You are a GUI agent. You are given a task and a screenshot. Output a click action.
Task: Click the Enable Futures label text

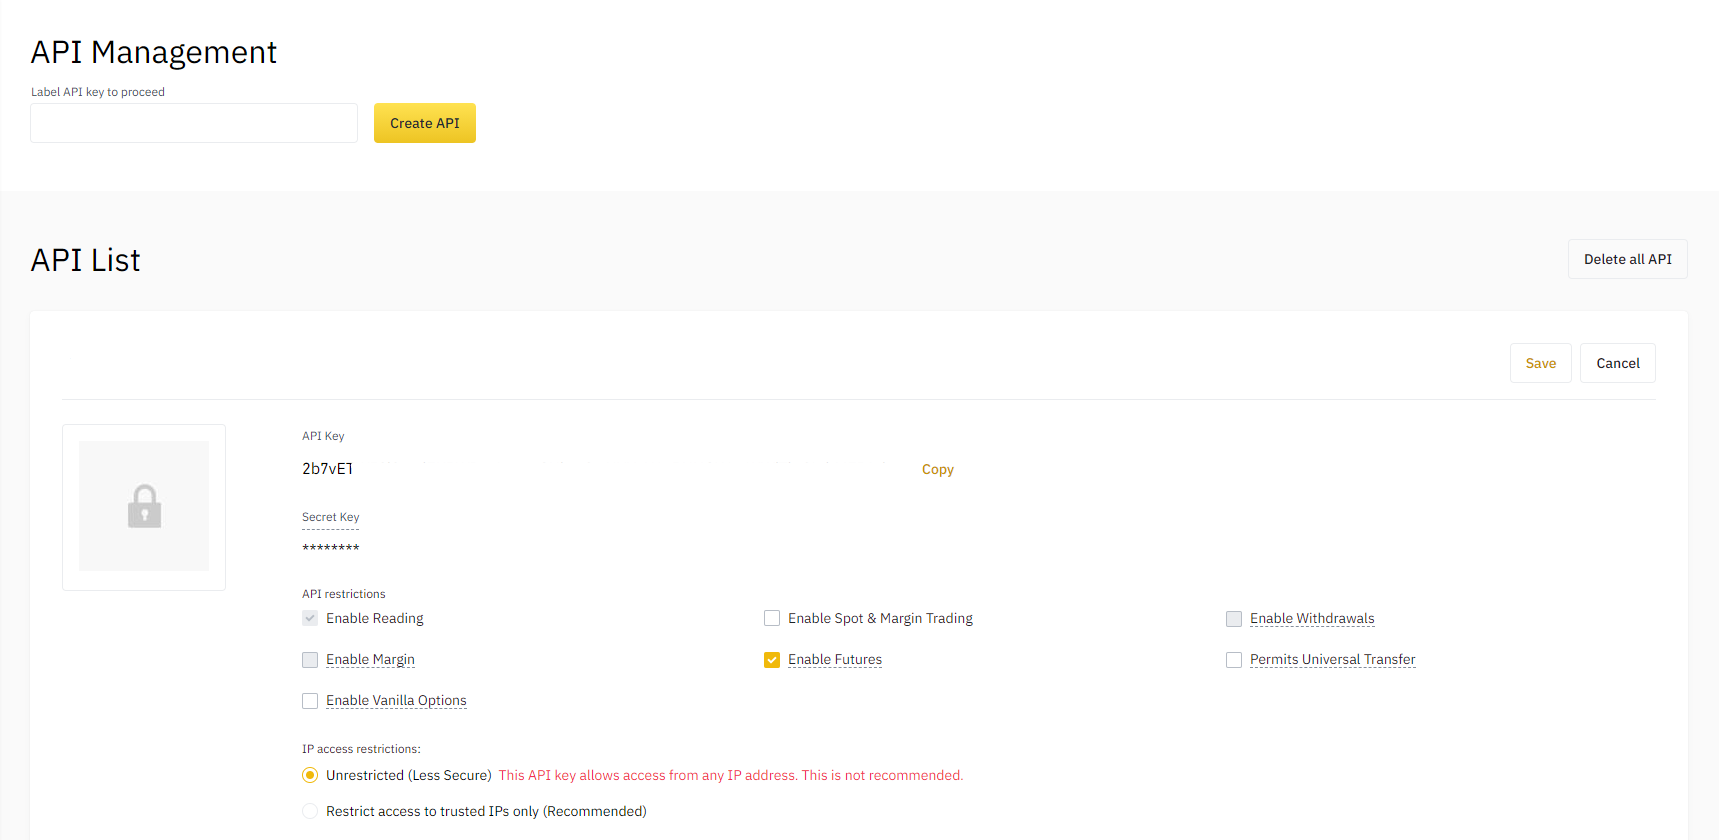click(x=835, y=659)
